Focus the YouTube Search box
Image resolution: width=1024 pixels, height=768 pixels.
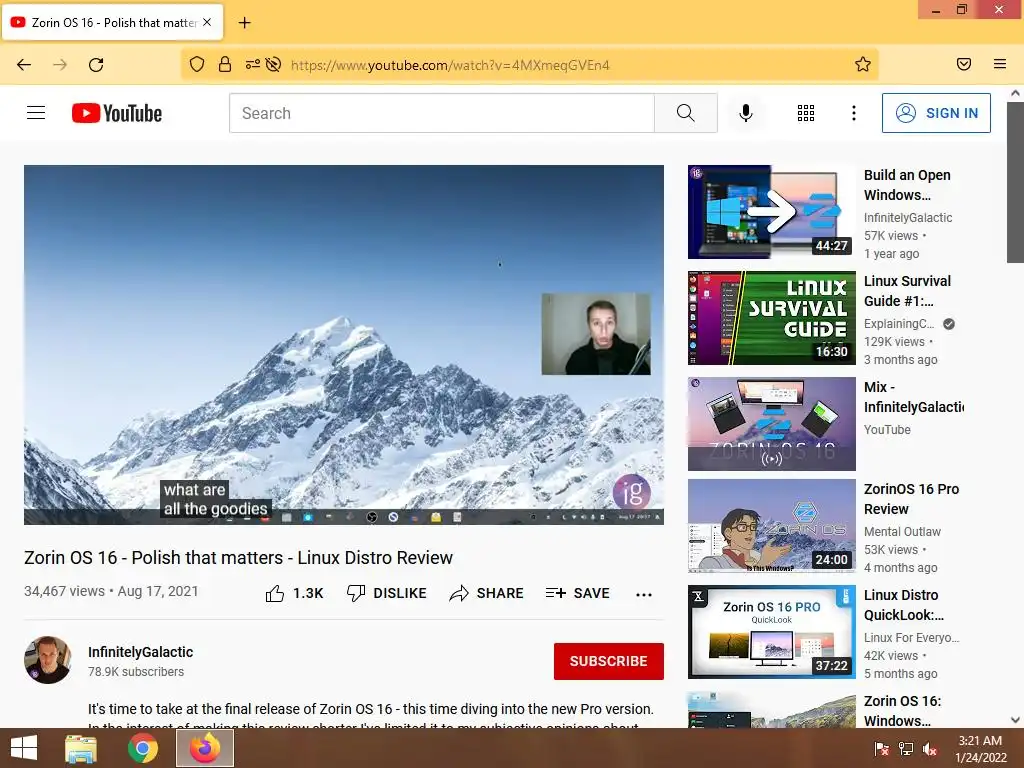click(x=441, y=113)
